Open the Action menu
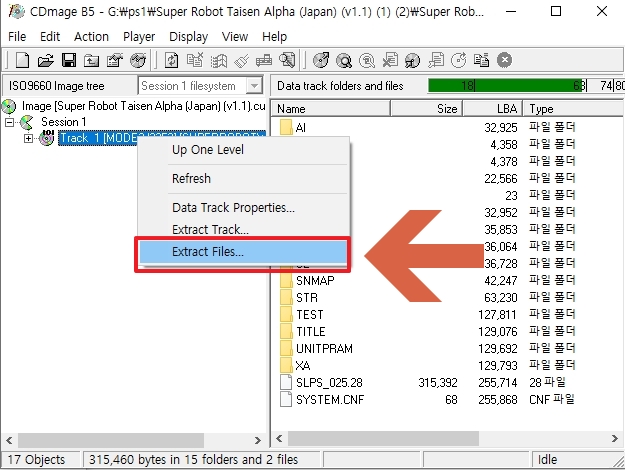 point(91,37)
